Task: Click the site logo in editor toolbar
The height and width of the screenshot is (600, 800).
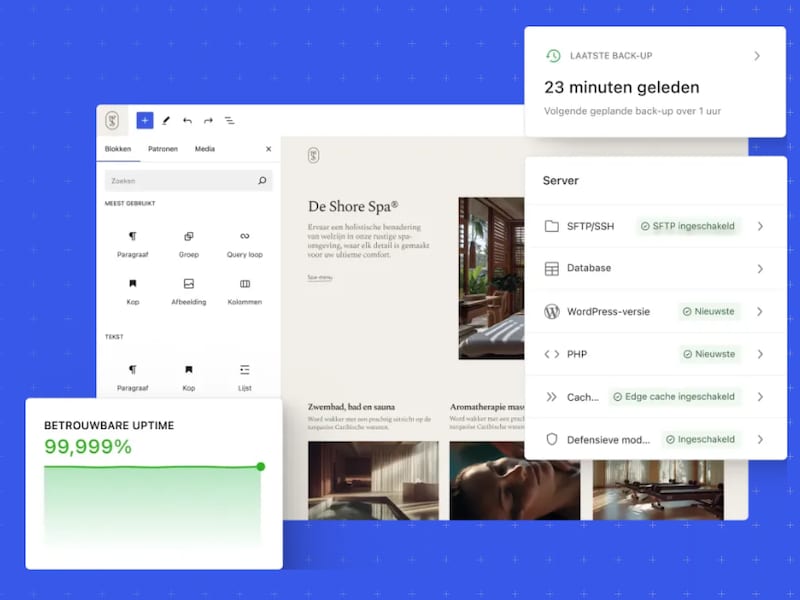Action: (112, 121)
